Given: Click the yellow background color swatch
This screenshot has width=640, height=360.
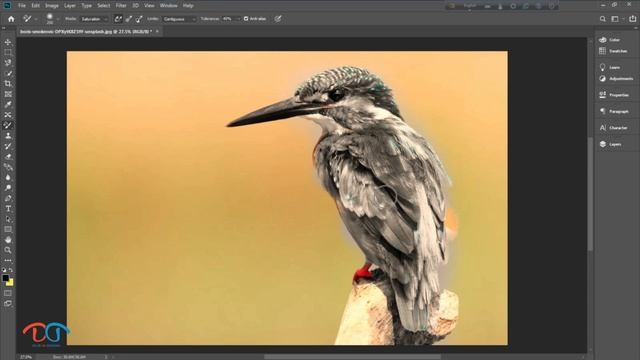Looking at the screenshot, I should point(11,283).
